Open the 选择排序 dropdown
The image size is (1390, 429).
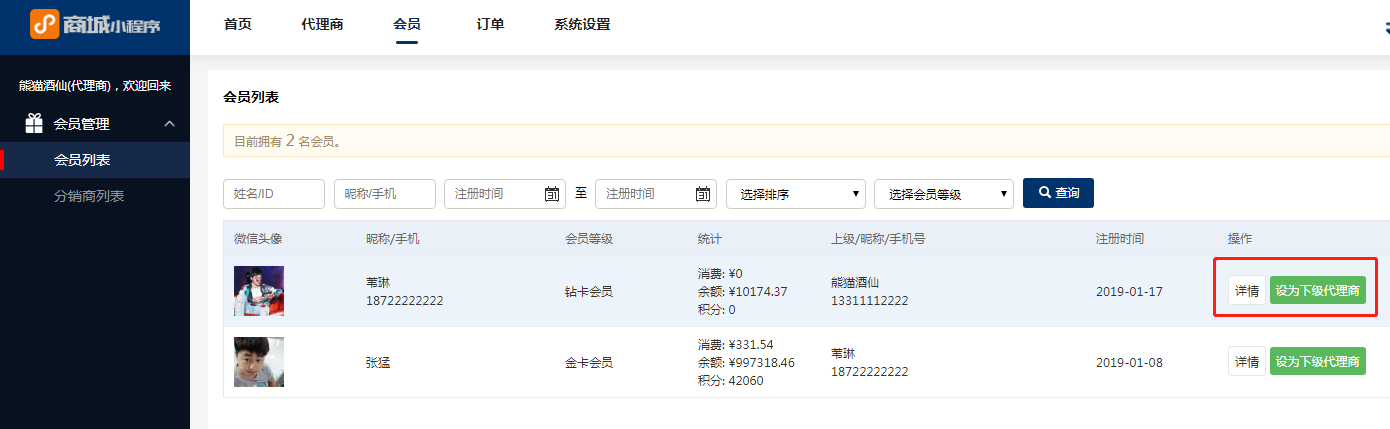tap(796, 194)
